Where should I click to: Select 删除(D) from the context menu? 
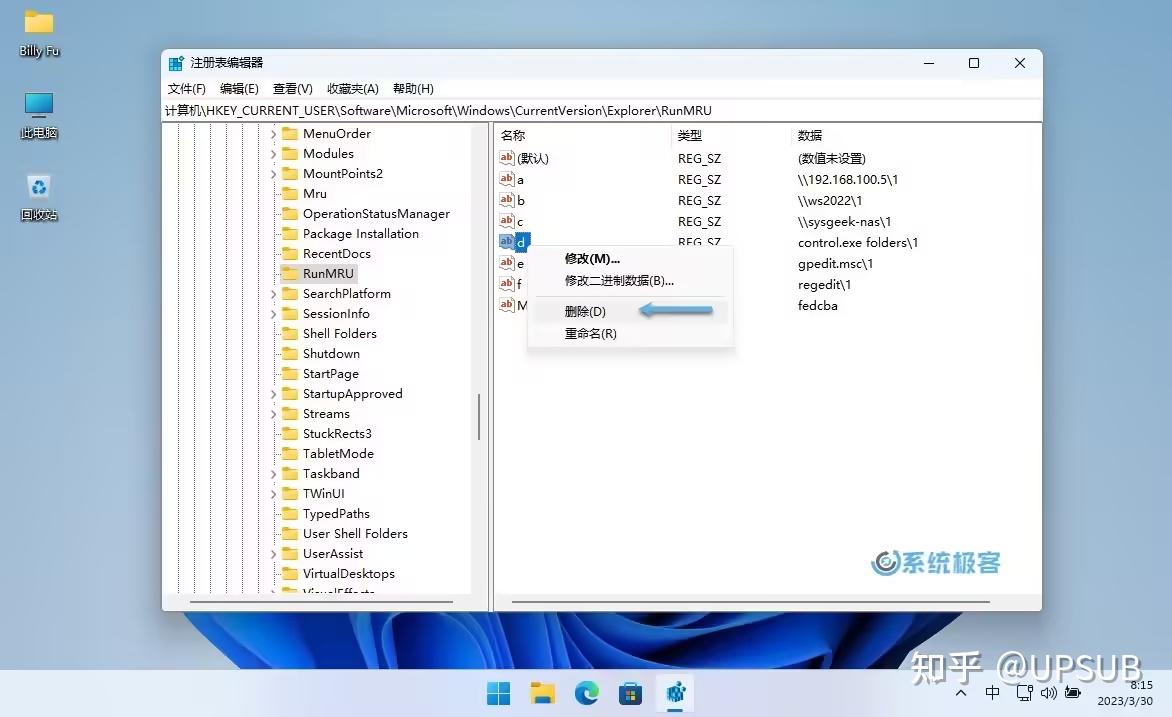coord(587,311)
